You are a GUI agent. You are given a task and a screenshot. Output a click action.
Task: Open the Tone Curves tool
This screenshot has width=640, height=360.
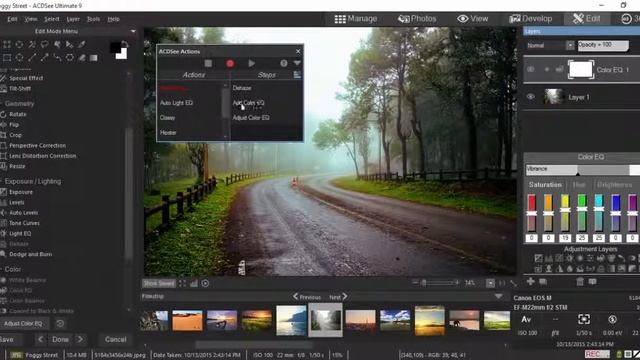click(x=24, y=223)
